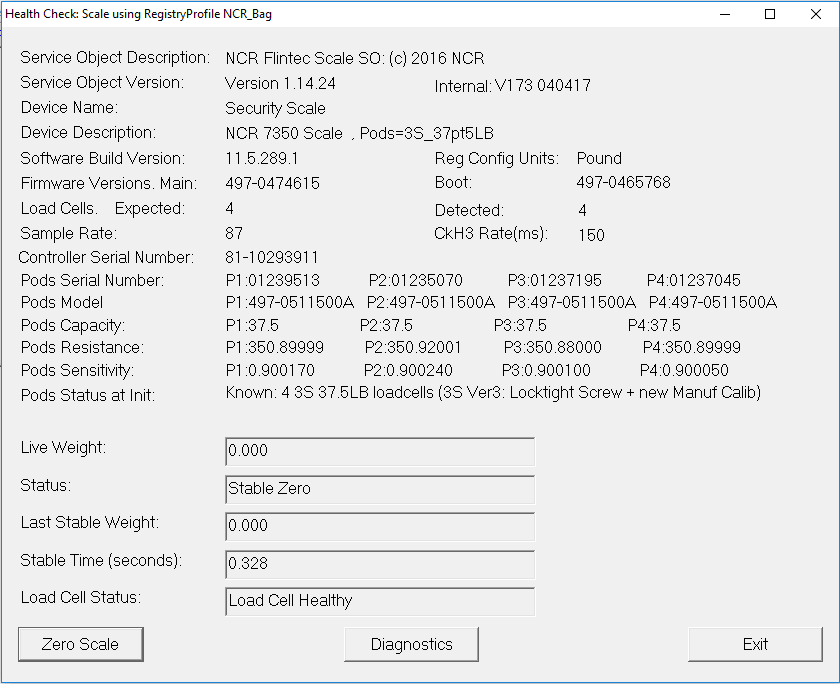Screen dimensions: 840x684
Task: Click the Pound units value
Action: click(599, 158)
